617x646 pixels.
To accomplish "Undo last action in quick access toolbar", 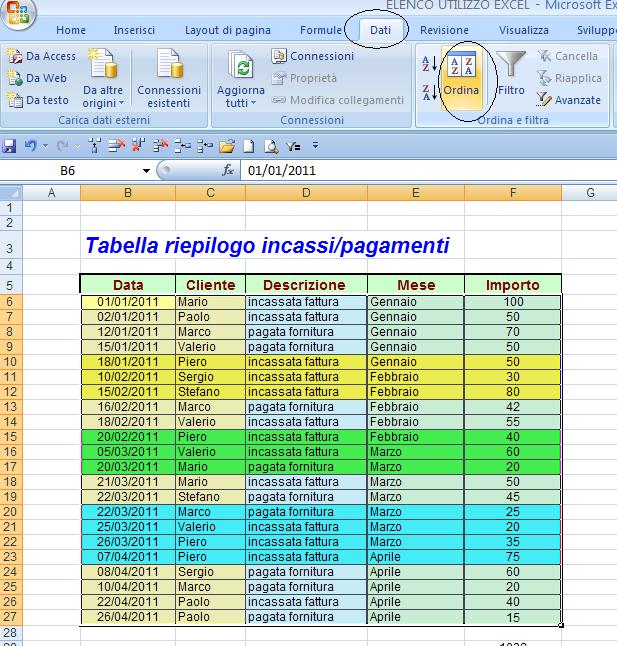I will click(31, 146).
